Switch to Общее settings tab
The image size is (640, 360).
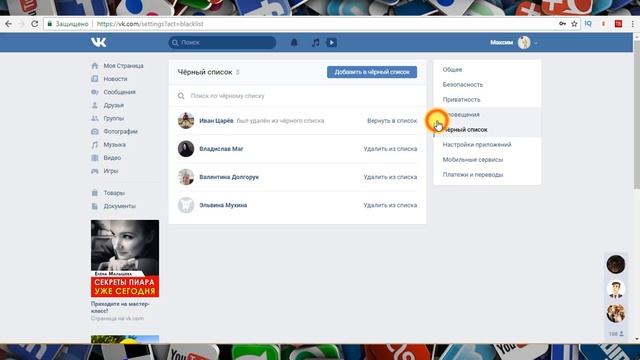pos(452,70)
